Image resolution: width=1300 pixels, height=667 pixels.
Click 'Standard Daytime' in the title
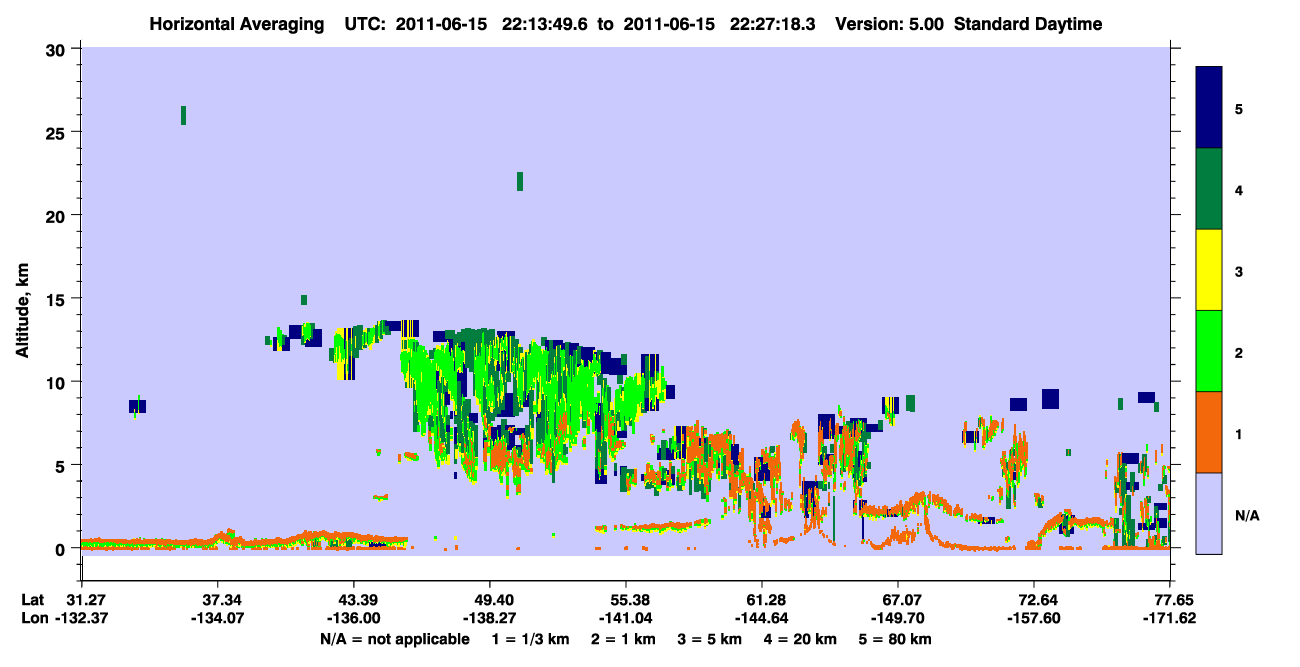(1028, 24)
